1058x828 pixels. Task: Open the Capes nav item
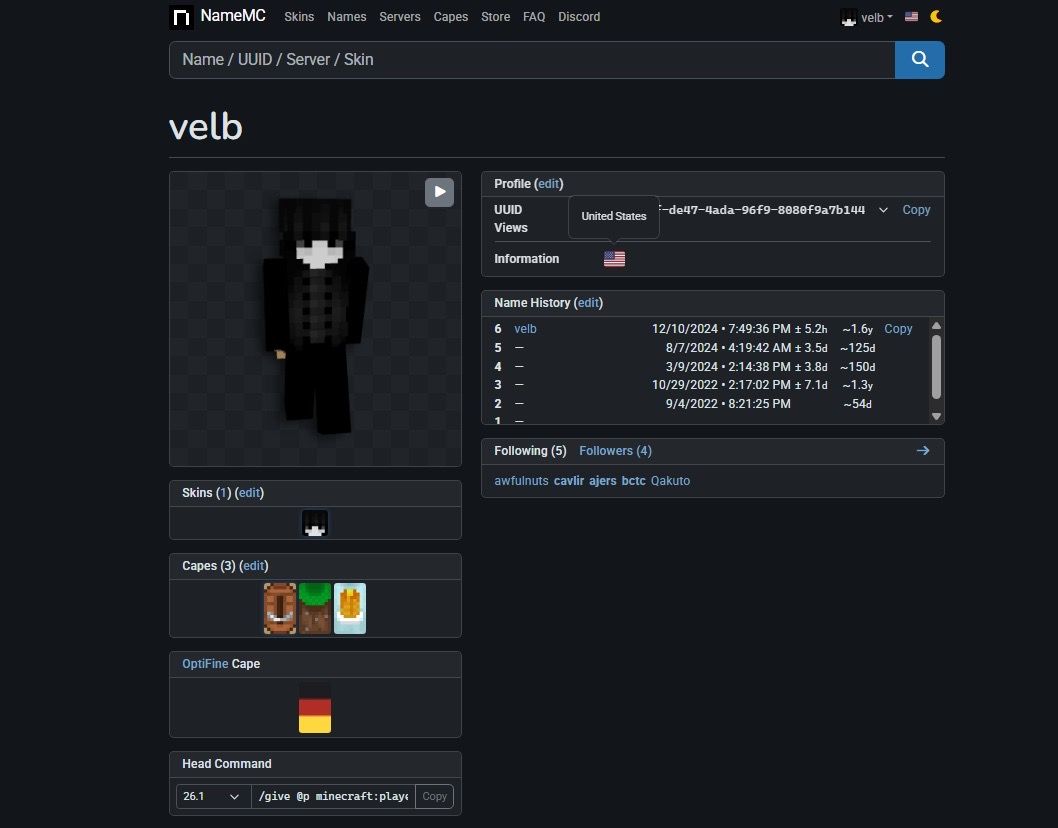451,17
